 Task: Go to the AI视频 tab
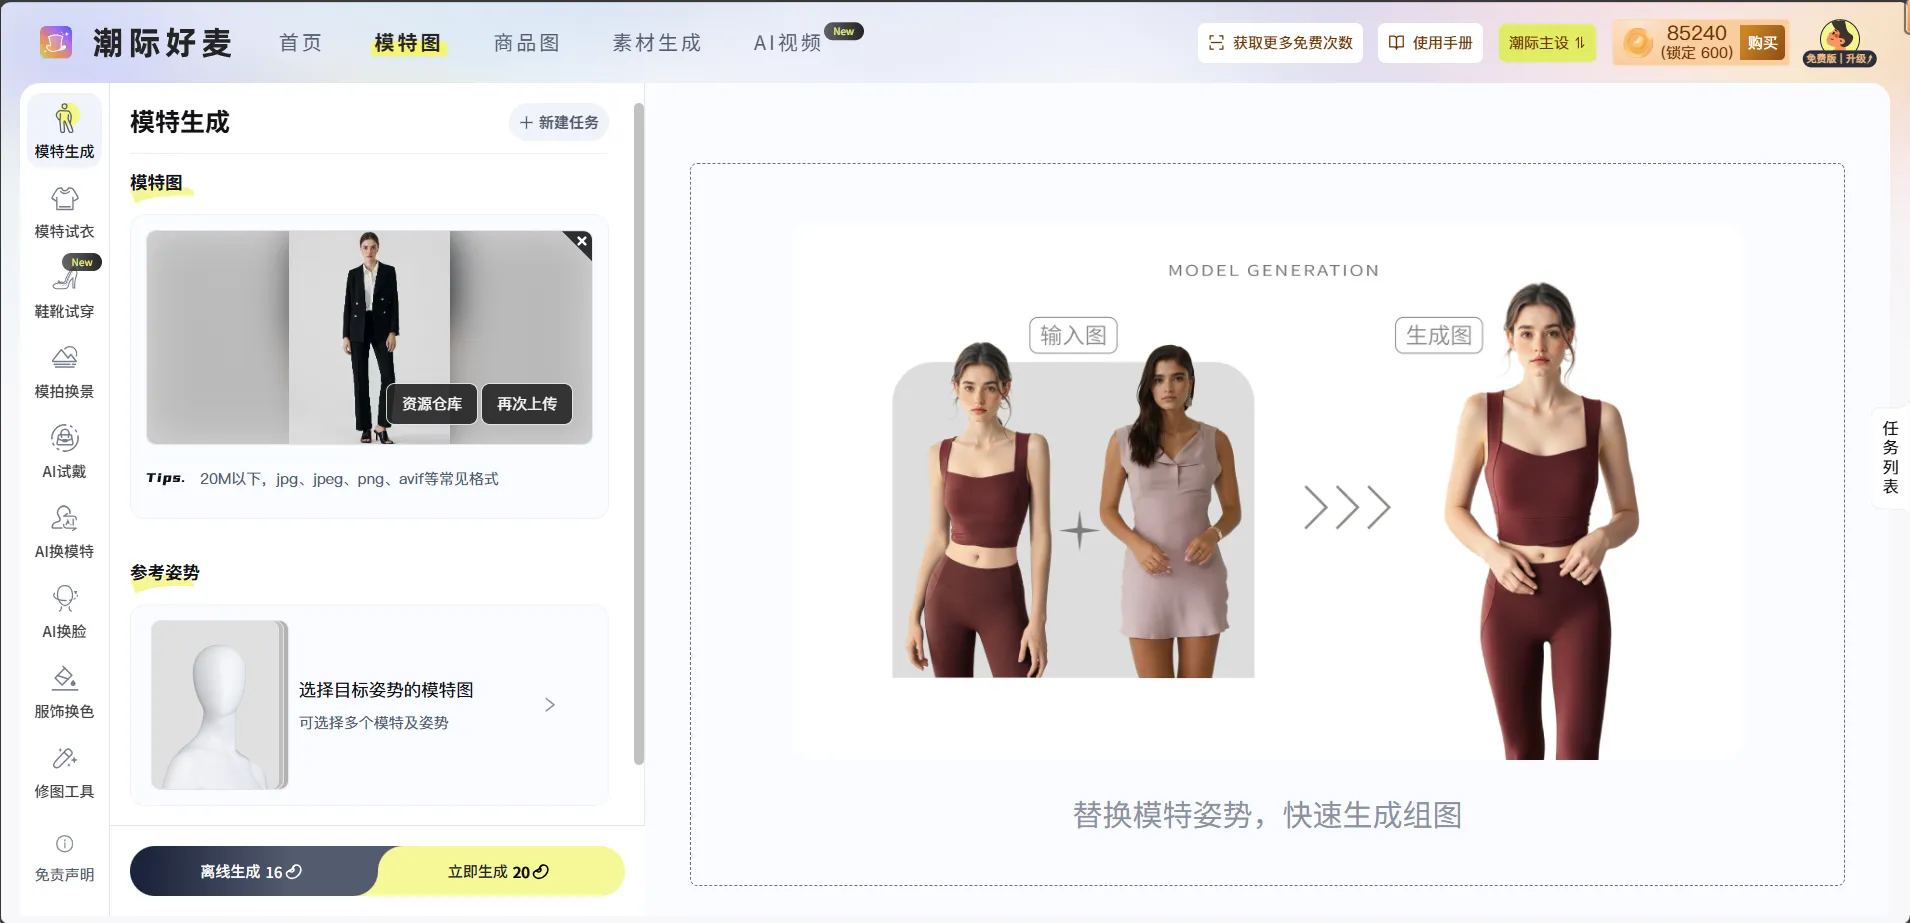point(787,43)
